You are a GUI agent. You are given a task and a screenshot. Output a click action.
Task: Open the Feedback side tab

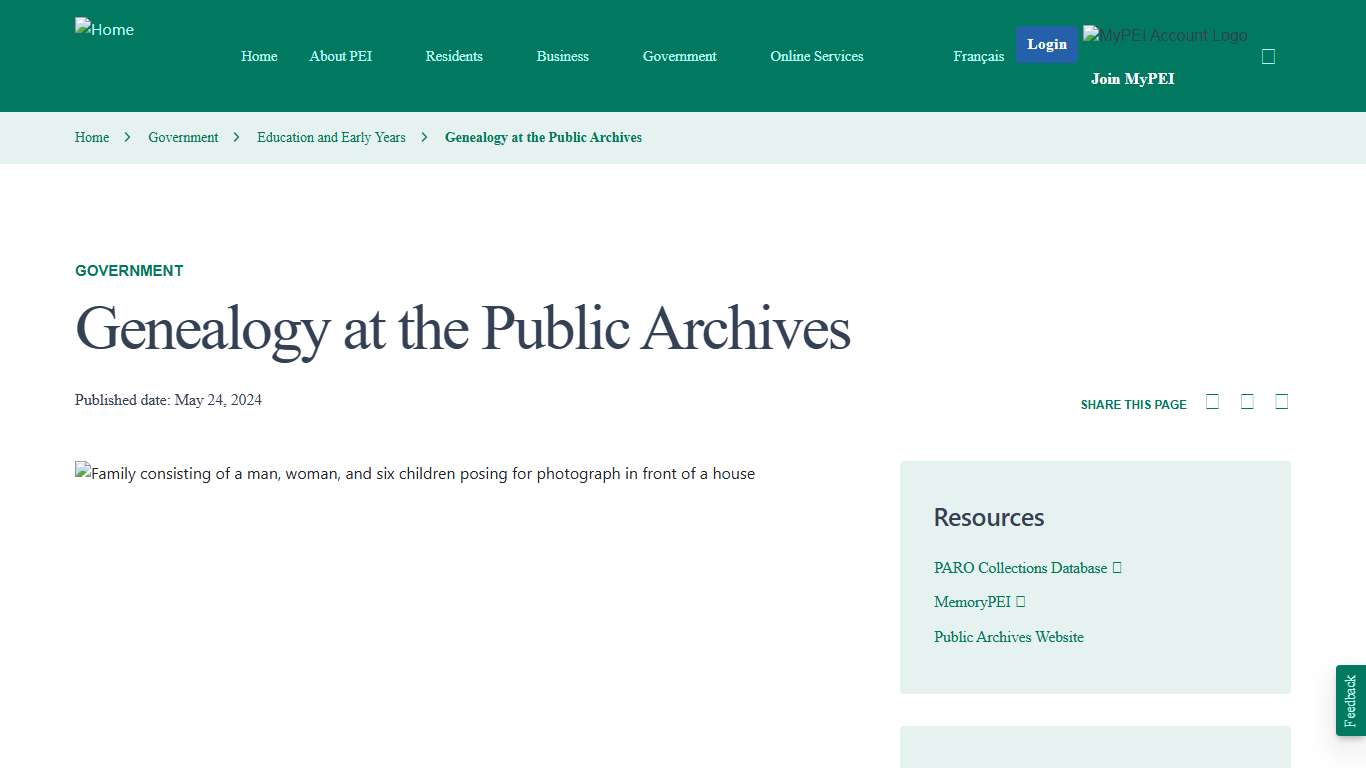pos(1350,700)
